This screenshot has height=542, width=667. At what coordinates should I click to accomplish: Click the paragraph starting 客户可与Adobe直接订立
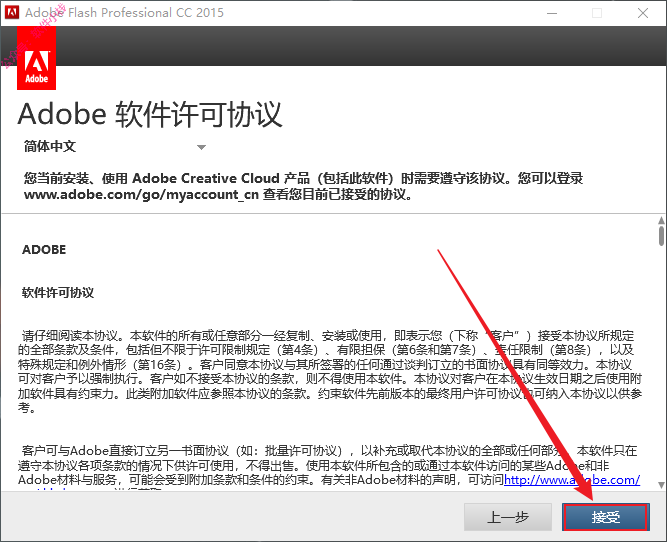[329, 465]
